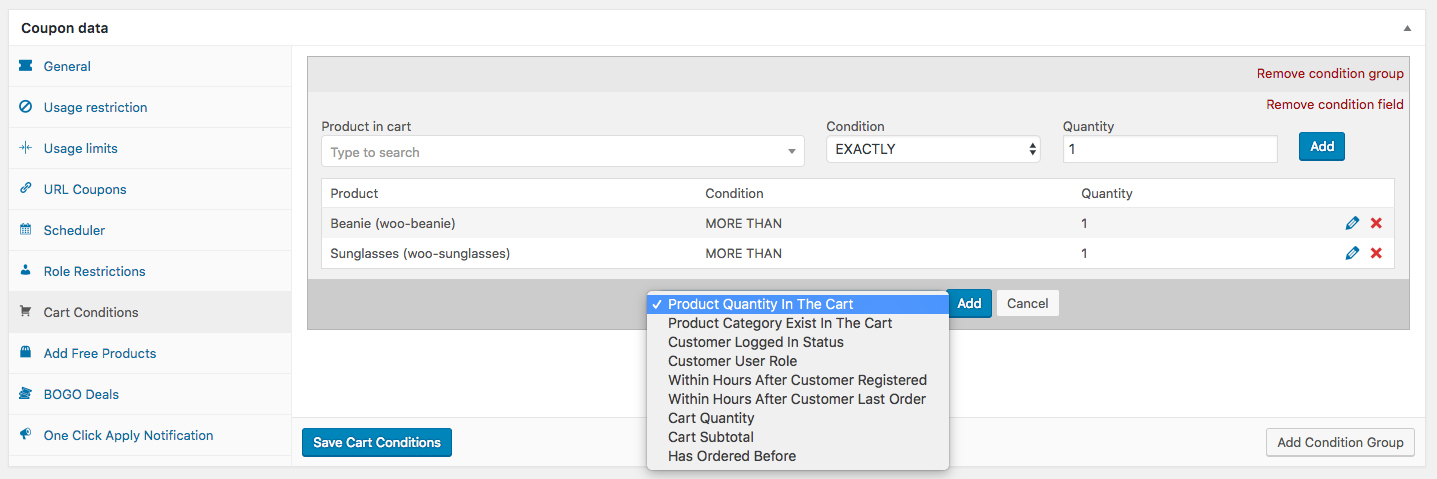Click the edit pencil for Sunglasses row
1437x479 pixels.
click(1352, 253)
